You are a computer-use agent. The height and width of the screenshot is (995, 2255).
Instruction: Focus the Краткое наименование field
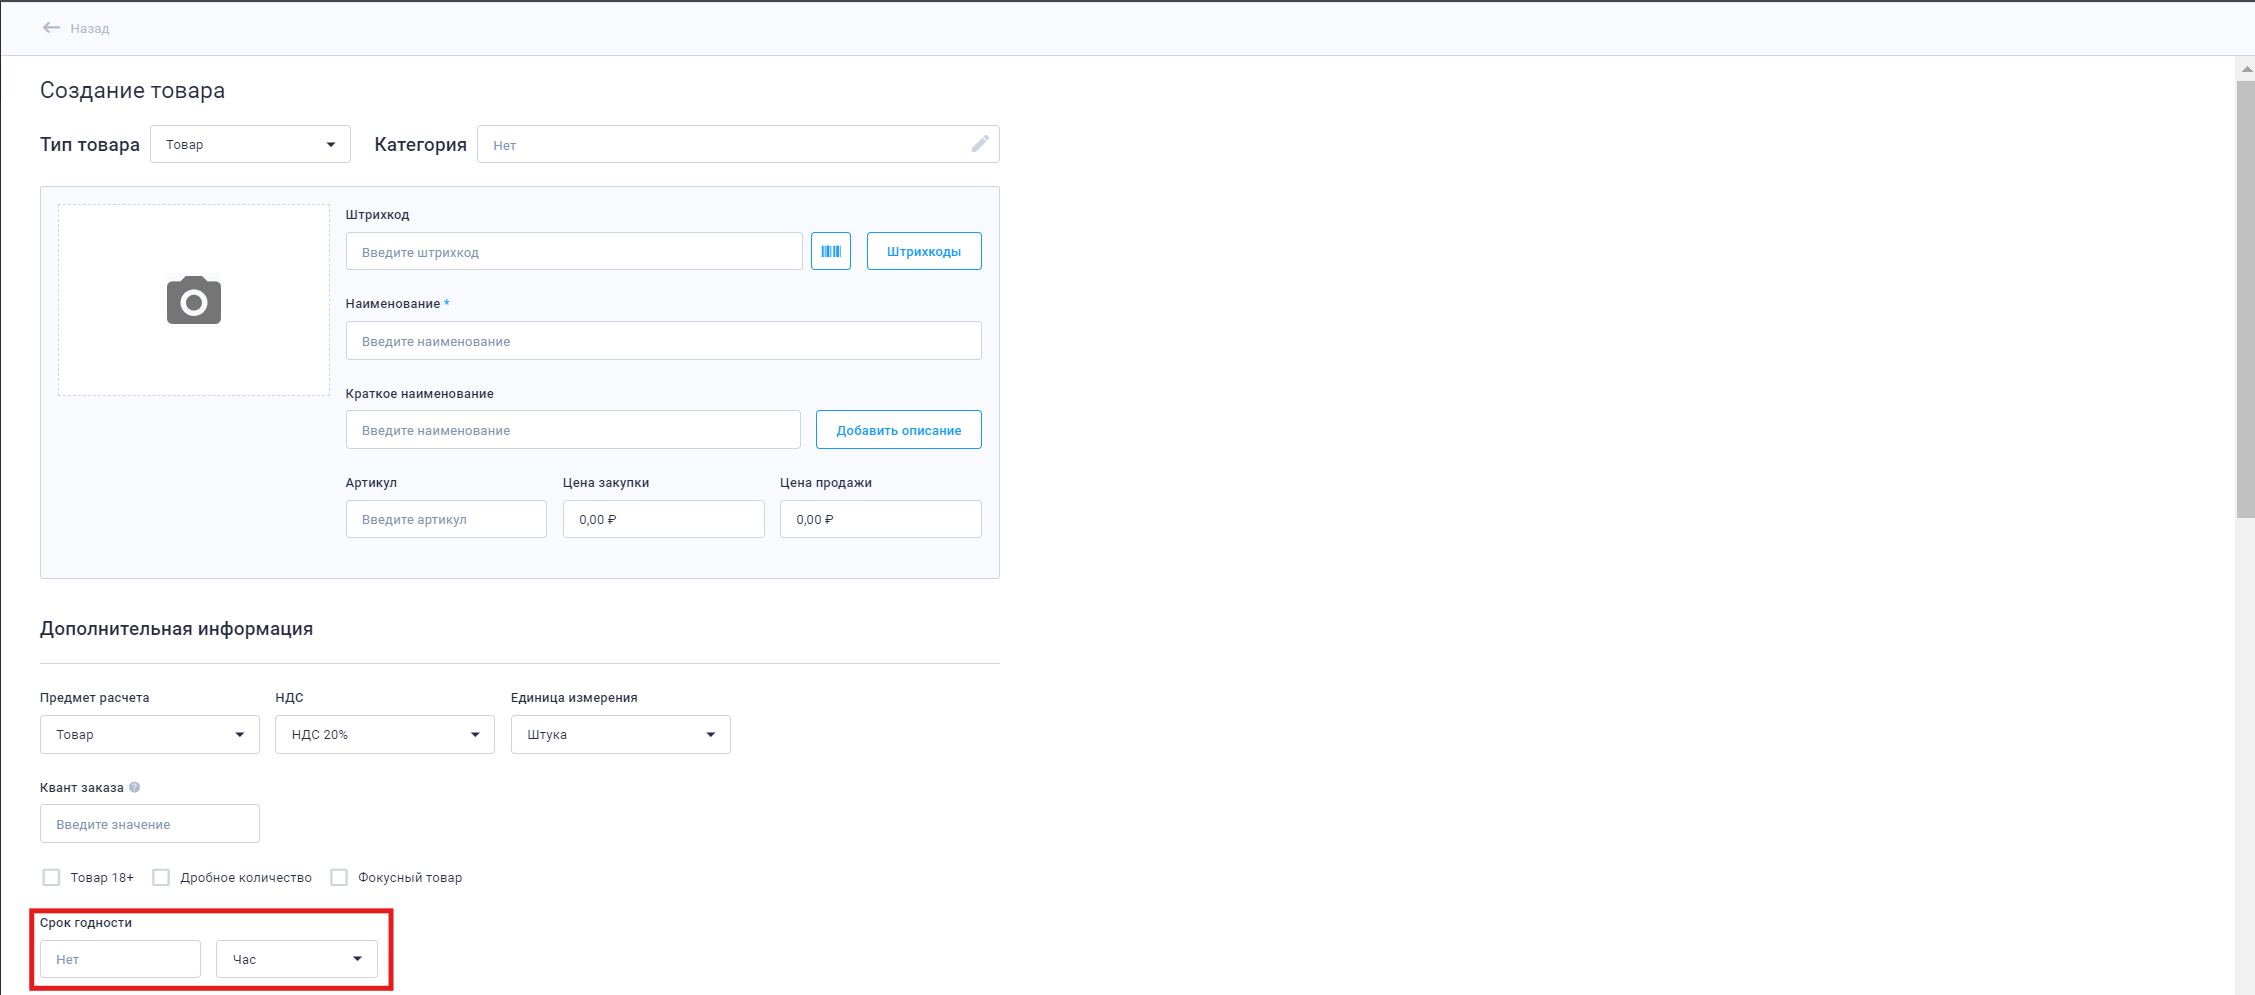[573, 429]
